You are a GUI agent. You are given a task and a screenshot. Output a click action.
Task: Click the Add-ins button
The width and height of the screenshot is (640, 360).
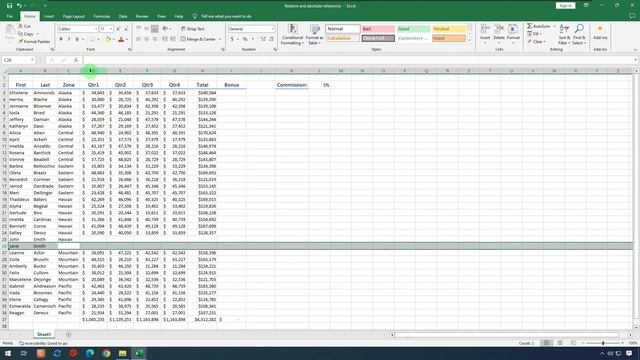point(600,33)
